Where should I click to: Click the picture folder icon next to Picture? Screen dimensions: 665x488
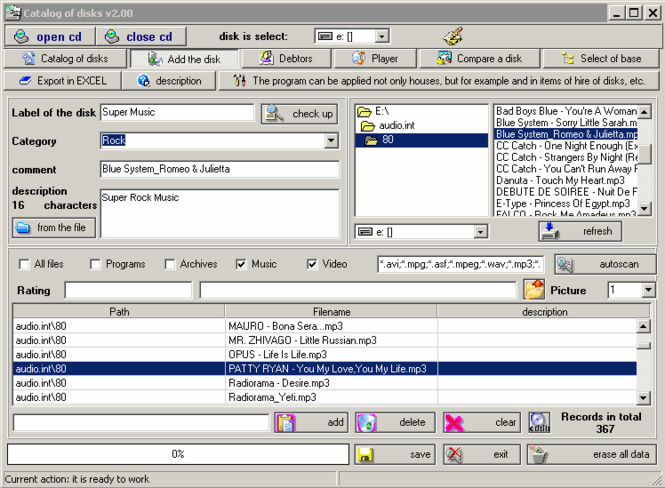534,290
